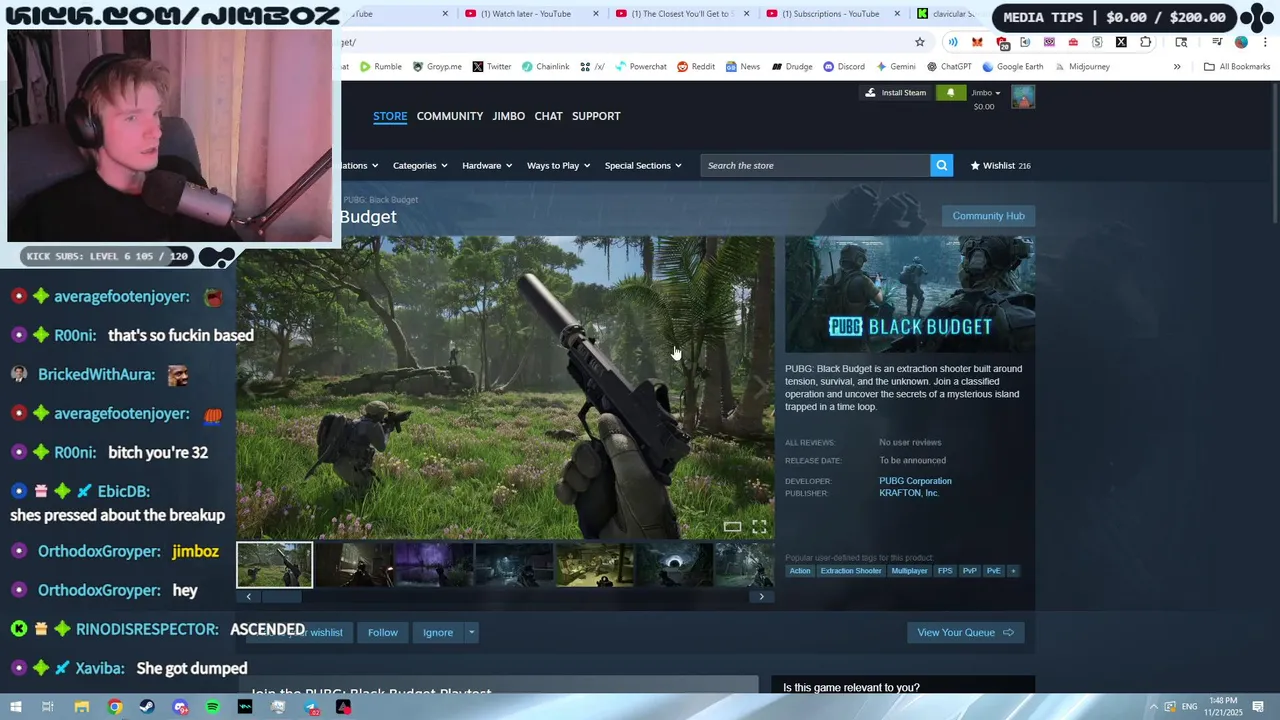The height and width of the screenshot is (720, 1280).
Task: Open the Reddit bookmark
Action: coord(696,67)
